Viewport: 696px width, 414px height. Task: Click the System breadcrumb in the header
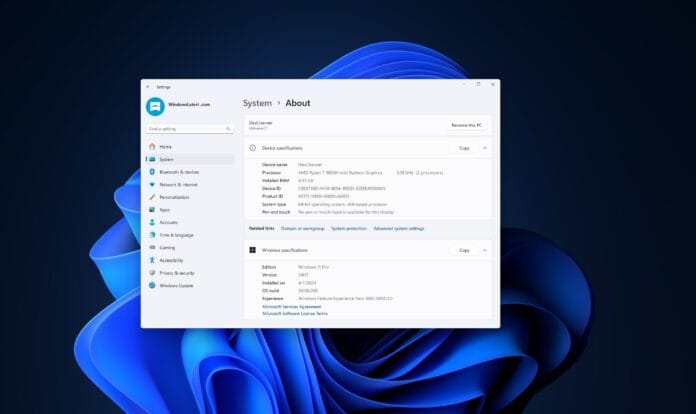coord(257,103)
